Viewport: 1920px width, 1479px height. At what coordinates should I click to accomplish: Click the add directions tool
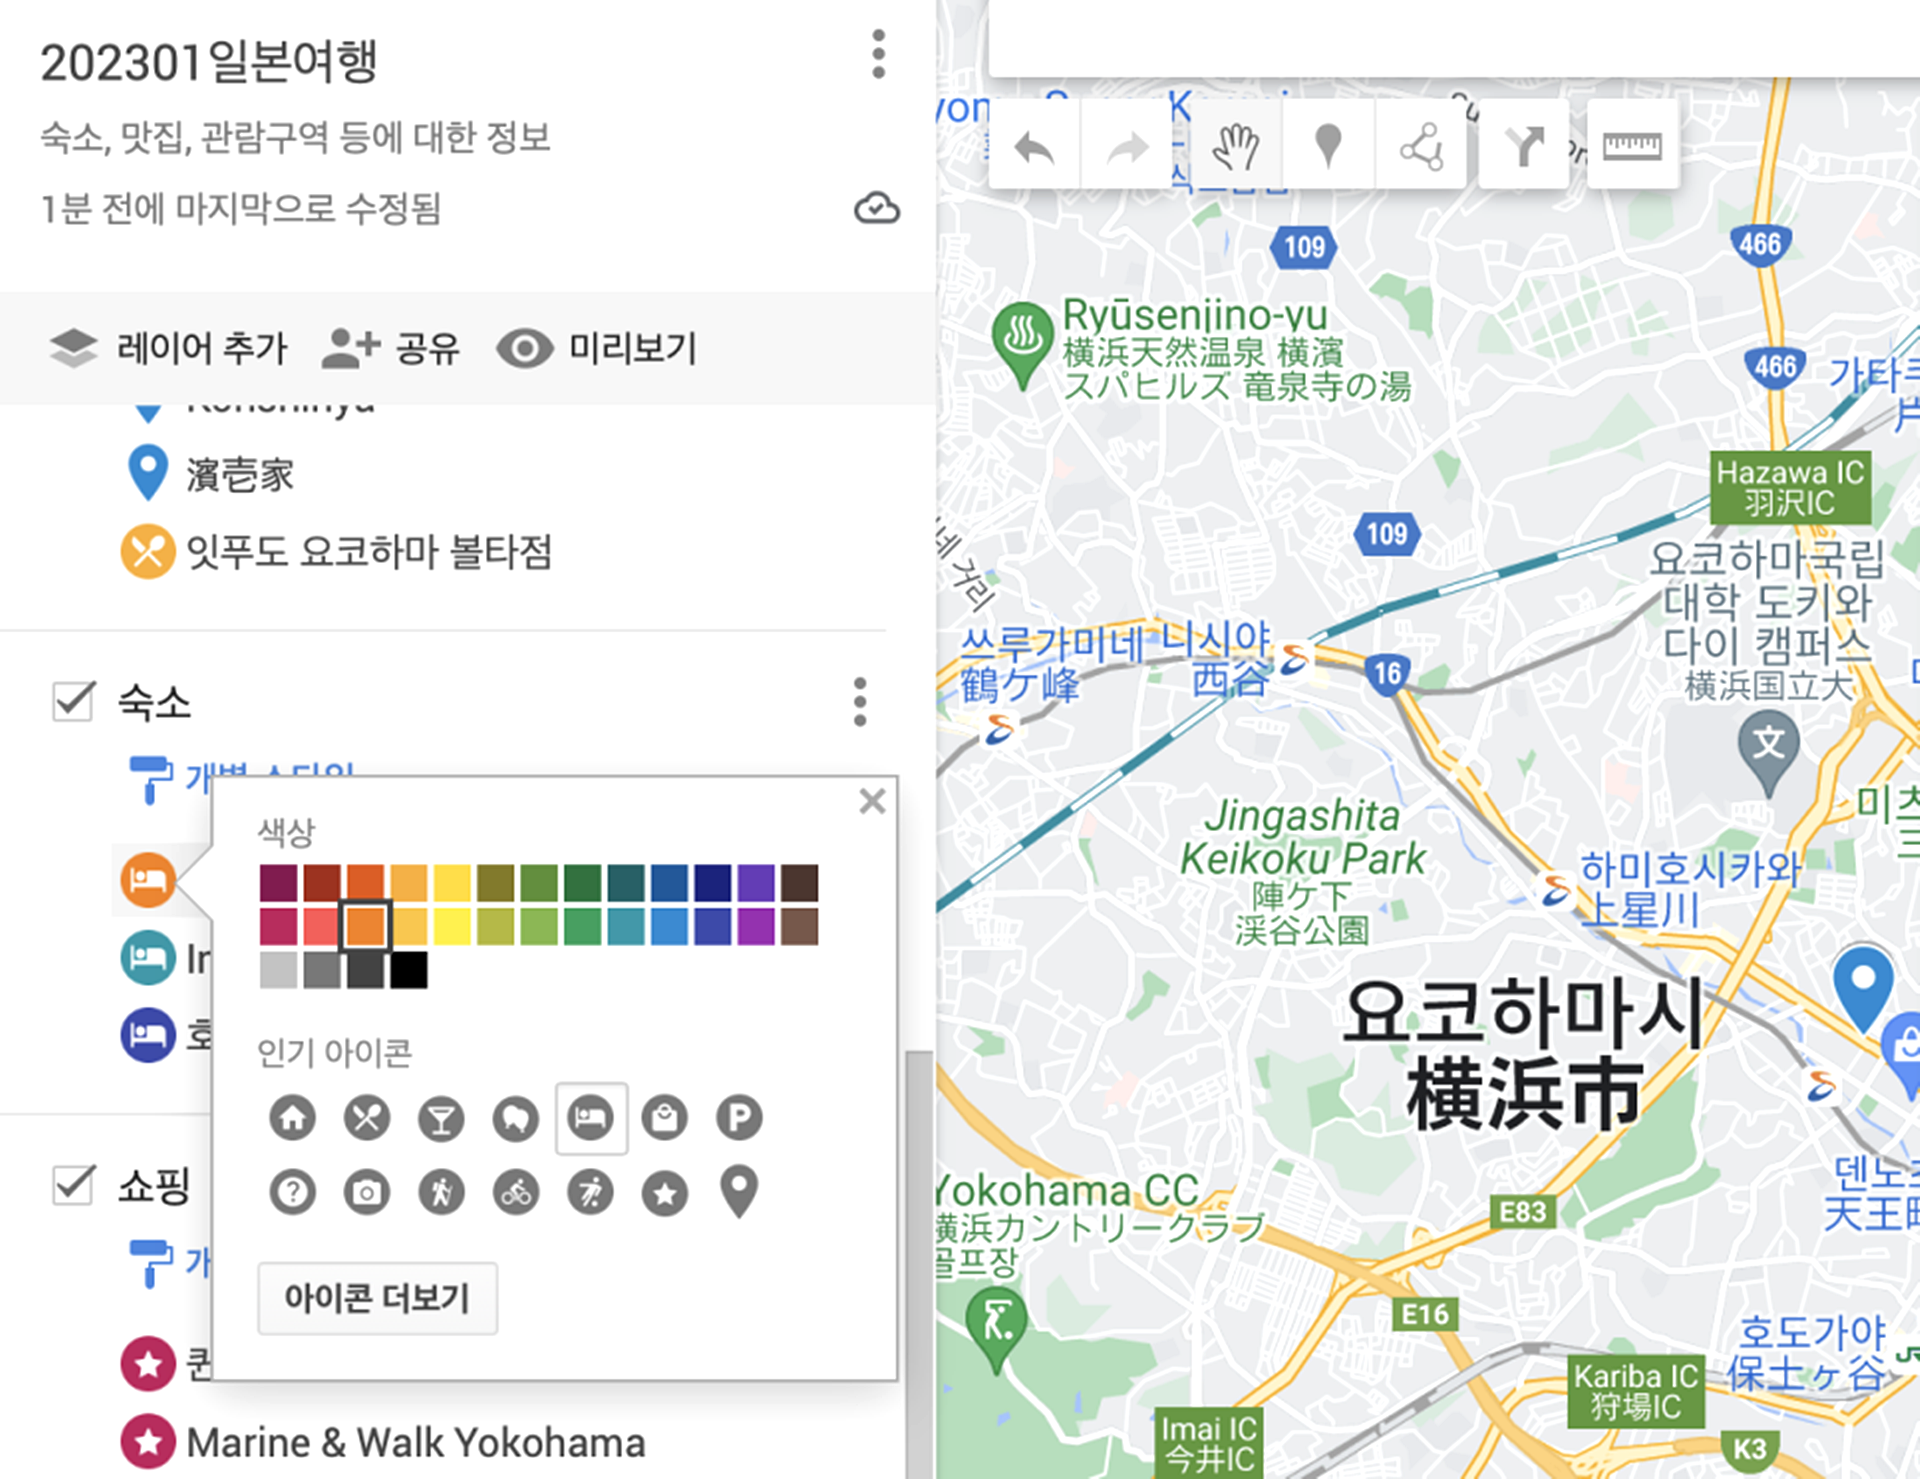pyautogui.click(x=1523, y=147)
